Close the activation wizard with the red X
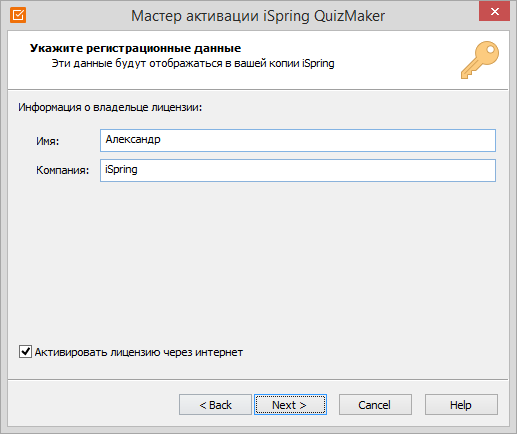The width and height of the screenshot is (517, 434). click(x=494, y=12)
